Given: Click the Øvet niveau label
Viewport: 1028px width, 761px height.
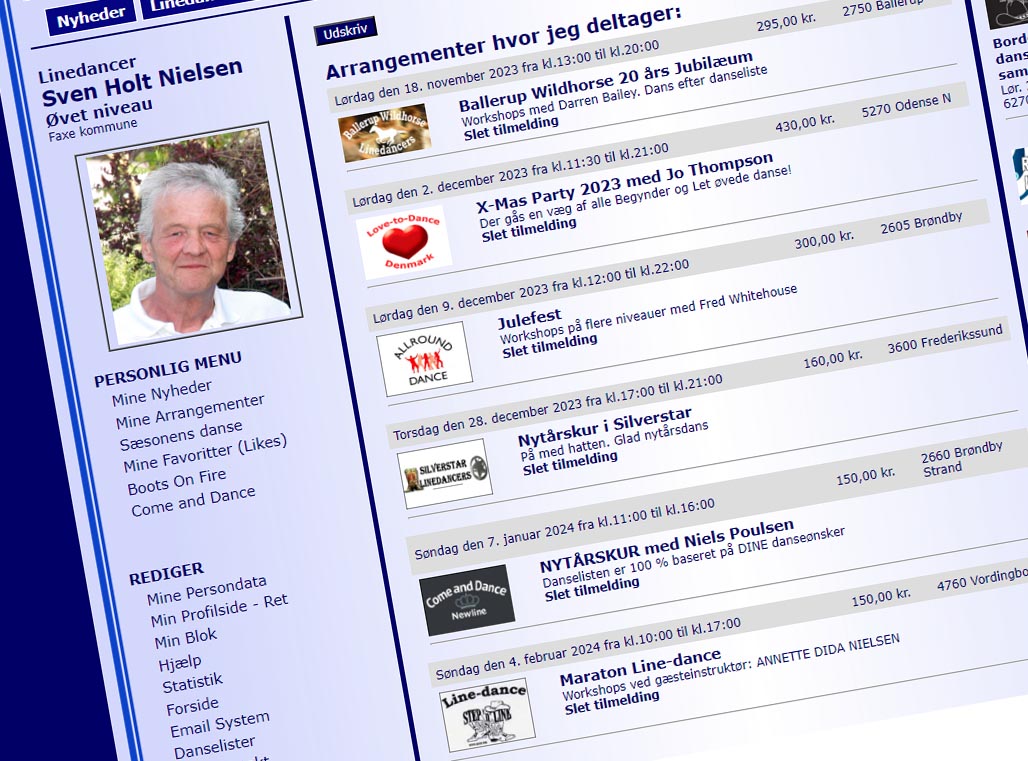Looking at the screenshot, I should click(x=99, y=112).
